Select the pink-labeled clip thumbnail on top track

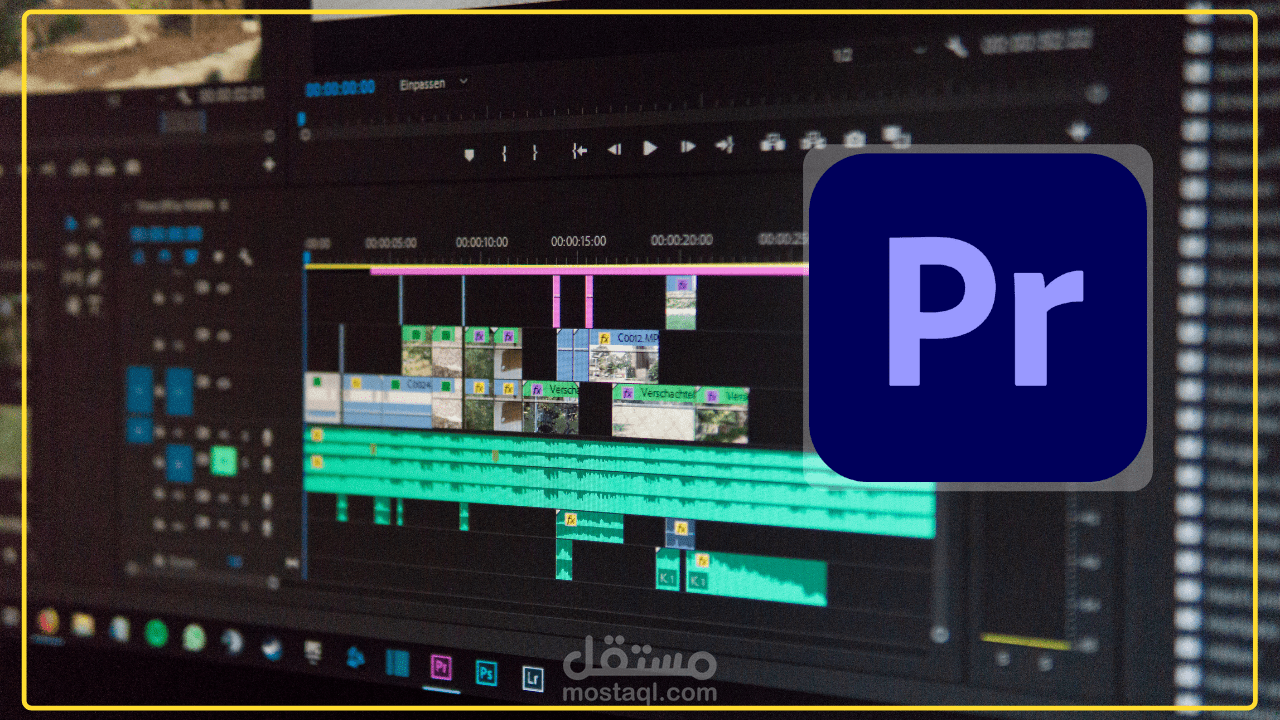coord(681,301)
